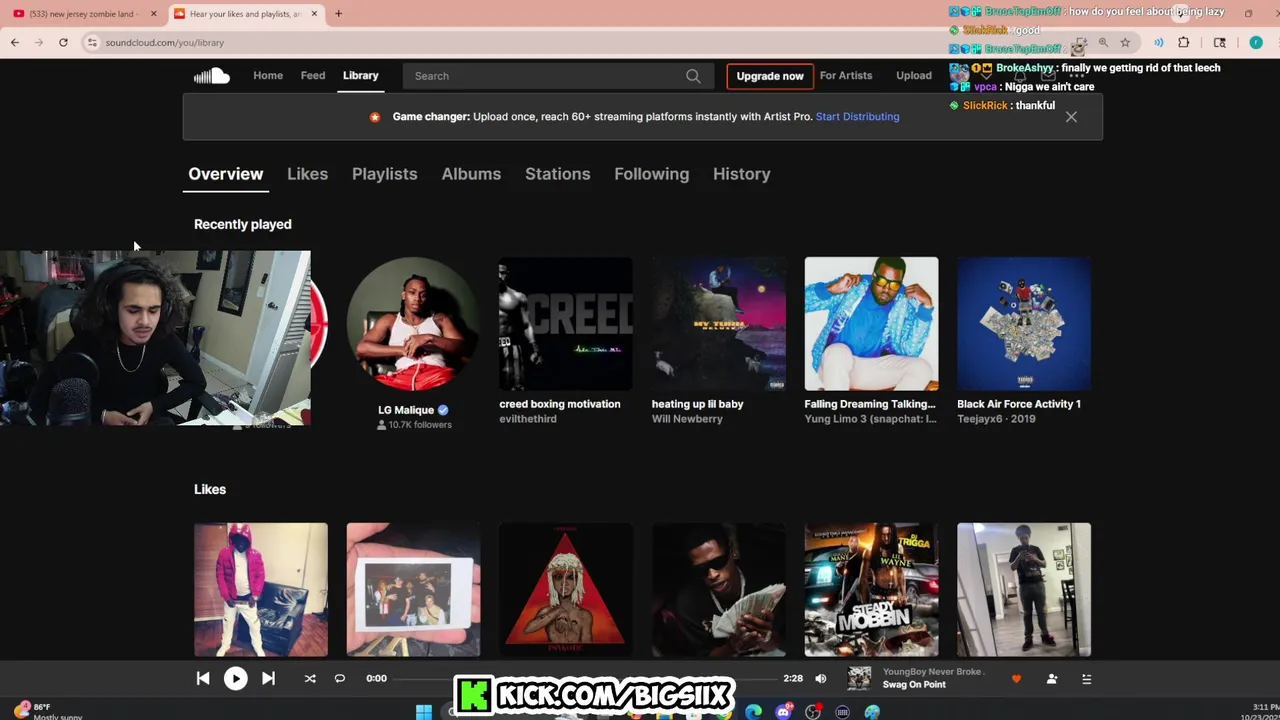Switch to the YouTube new jersey zombie tab
This screenshot has height=720, width=1280.
pos(82,14)
